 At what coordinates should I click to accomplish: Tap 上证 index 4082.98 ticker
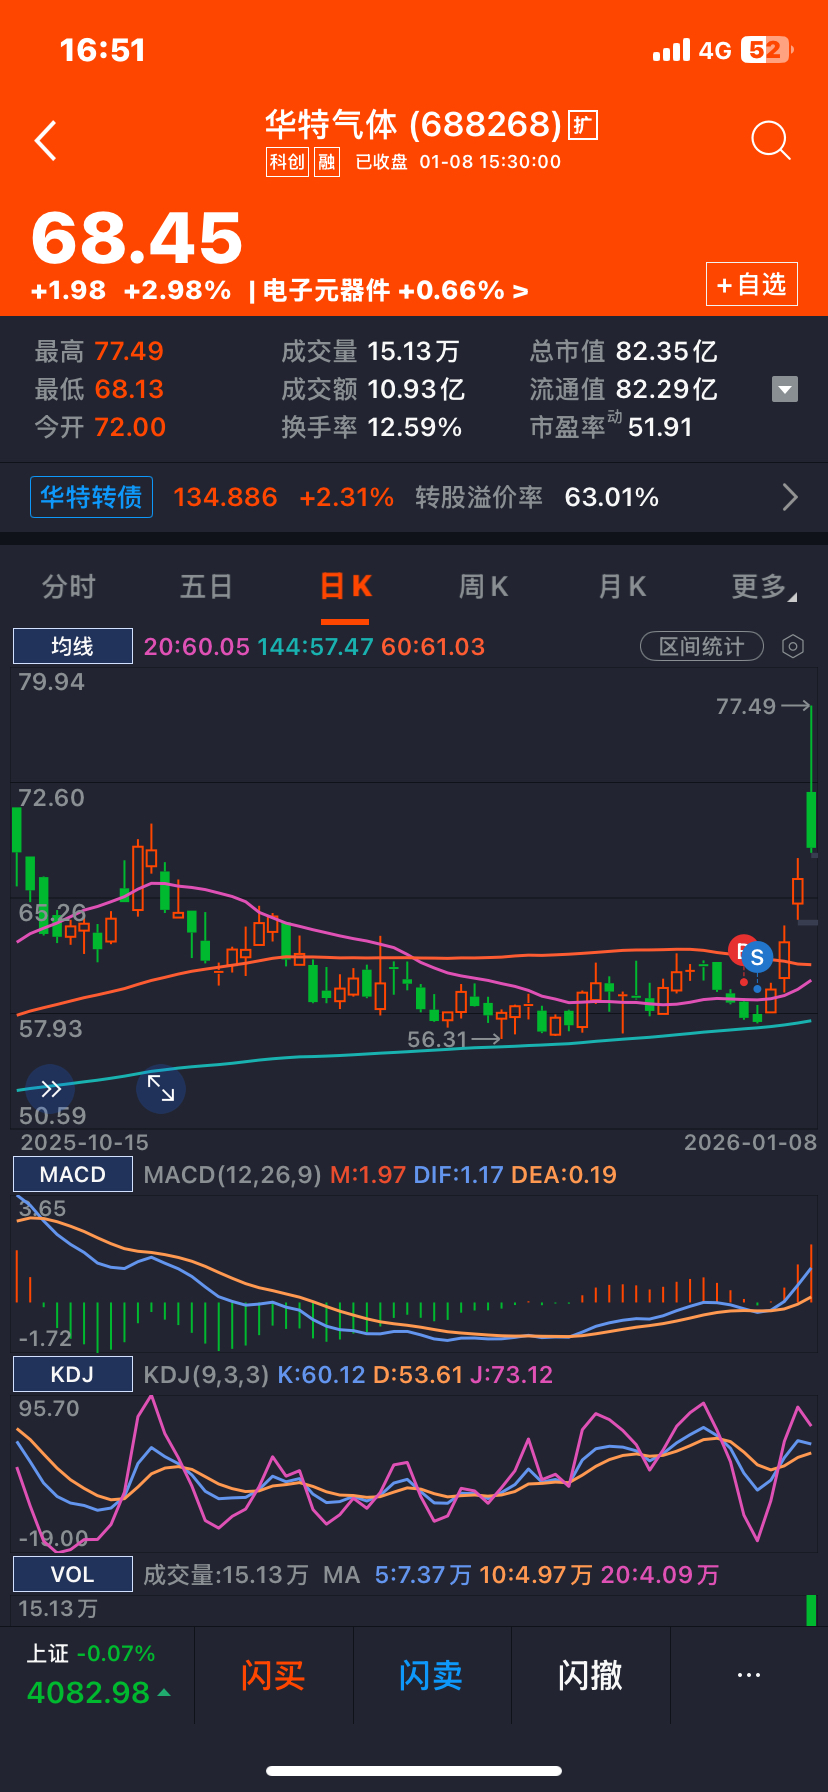98,1676
